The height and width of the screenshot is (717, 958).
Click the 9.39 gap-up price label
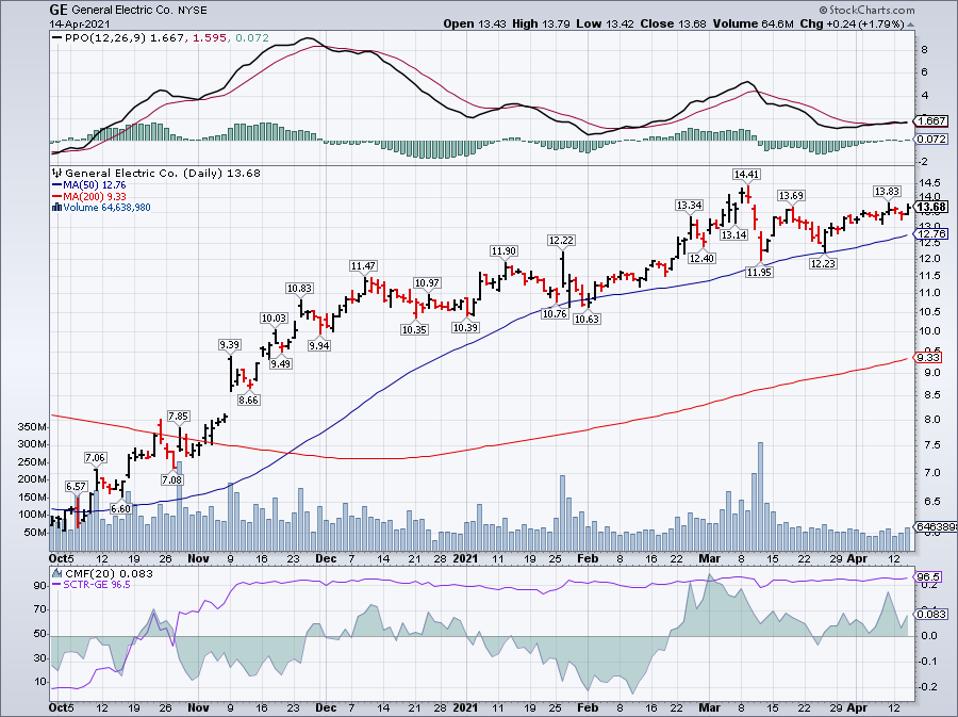click(x=230, y=345)
